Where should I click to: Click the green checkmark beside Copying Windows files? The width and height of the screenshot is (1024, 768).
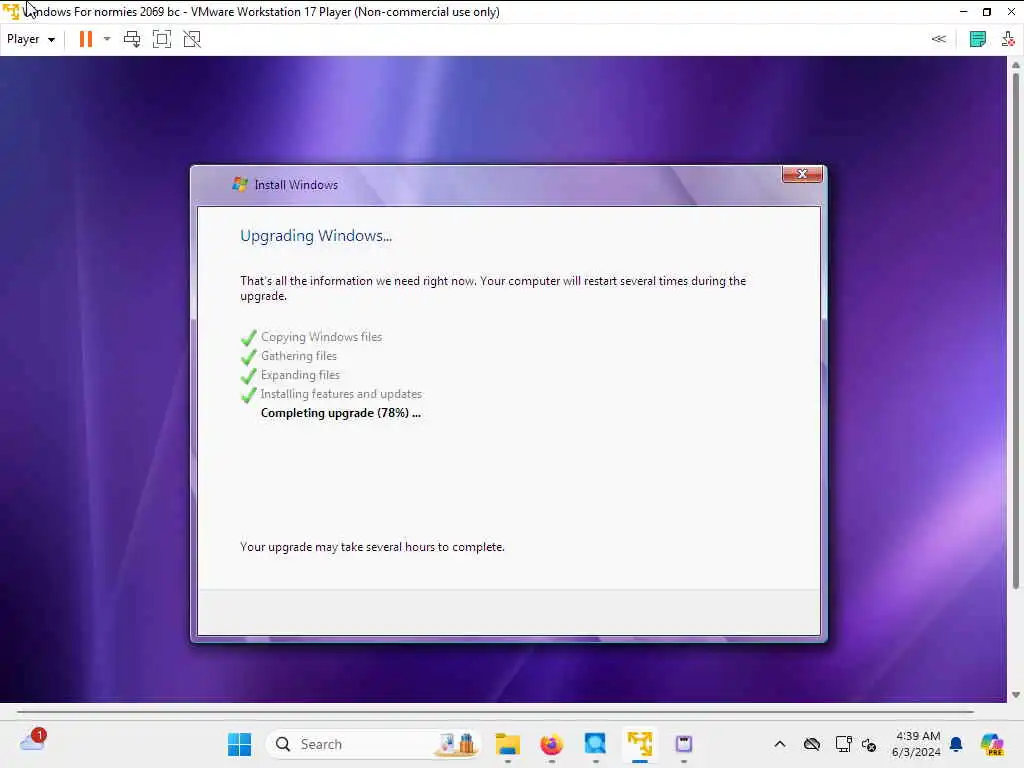point(248,338)
